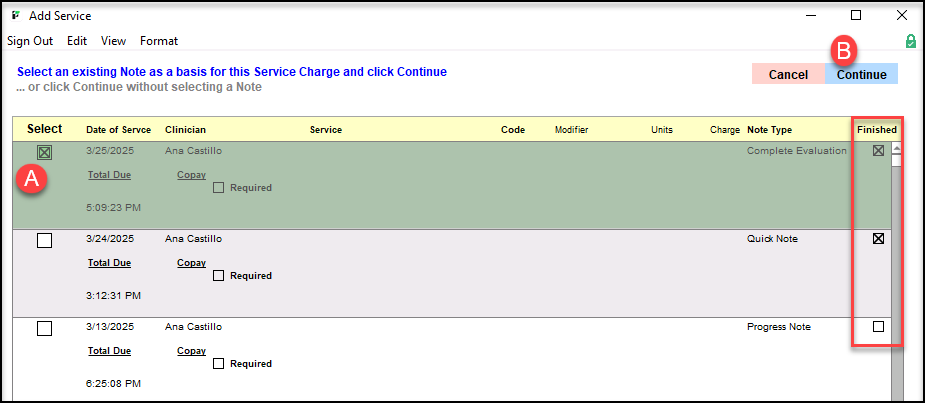Maximize the Add Service window
Viewport: 925px width, 403px height.
click(855, 15)
